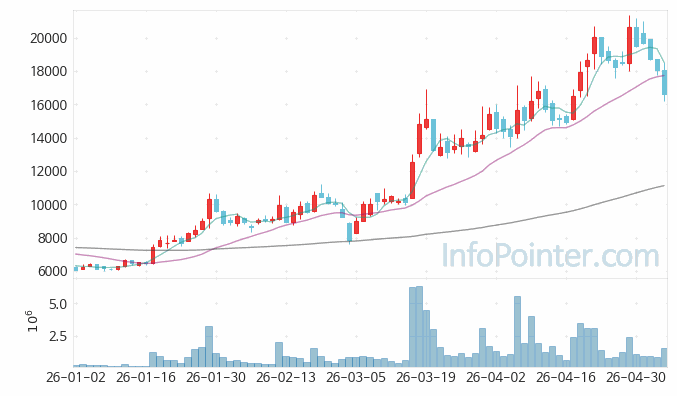Select the 26-01-02 date label
The height and width of the screenshot is (396, 677).
coord(76,377)
